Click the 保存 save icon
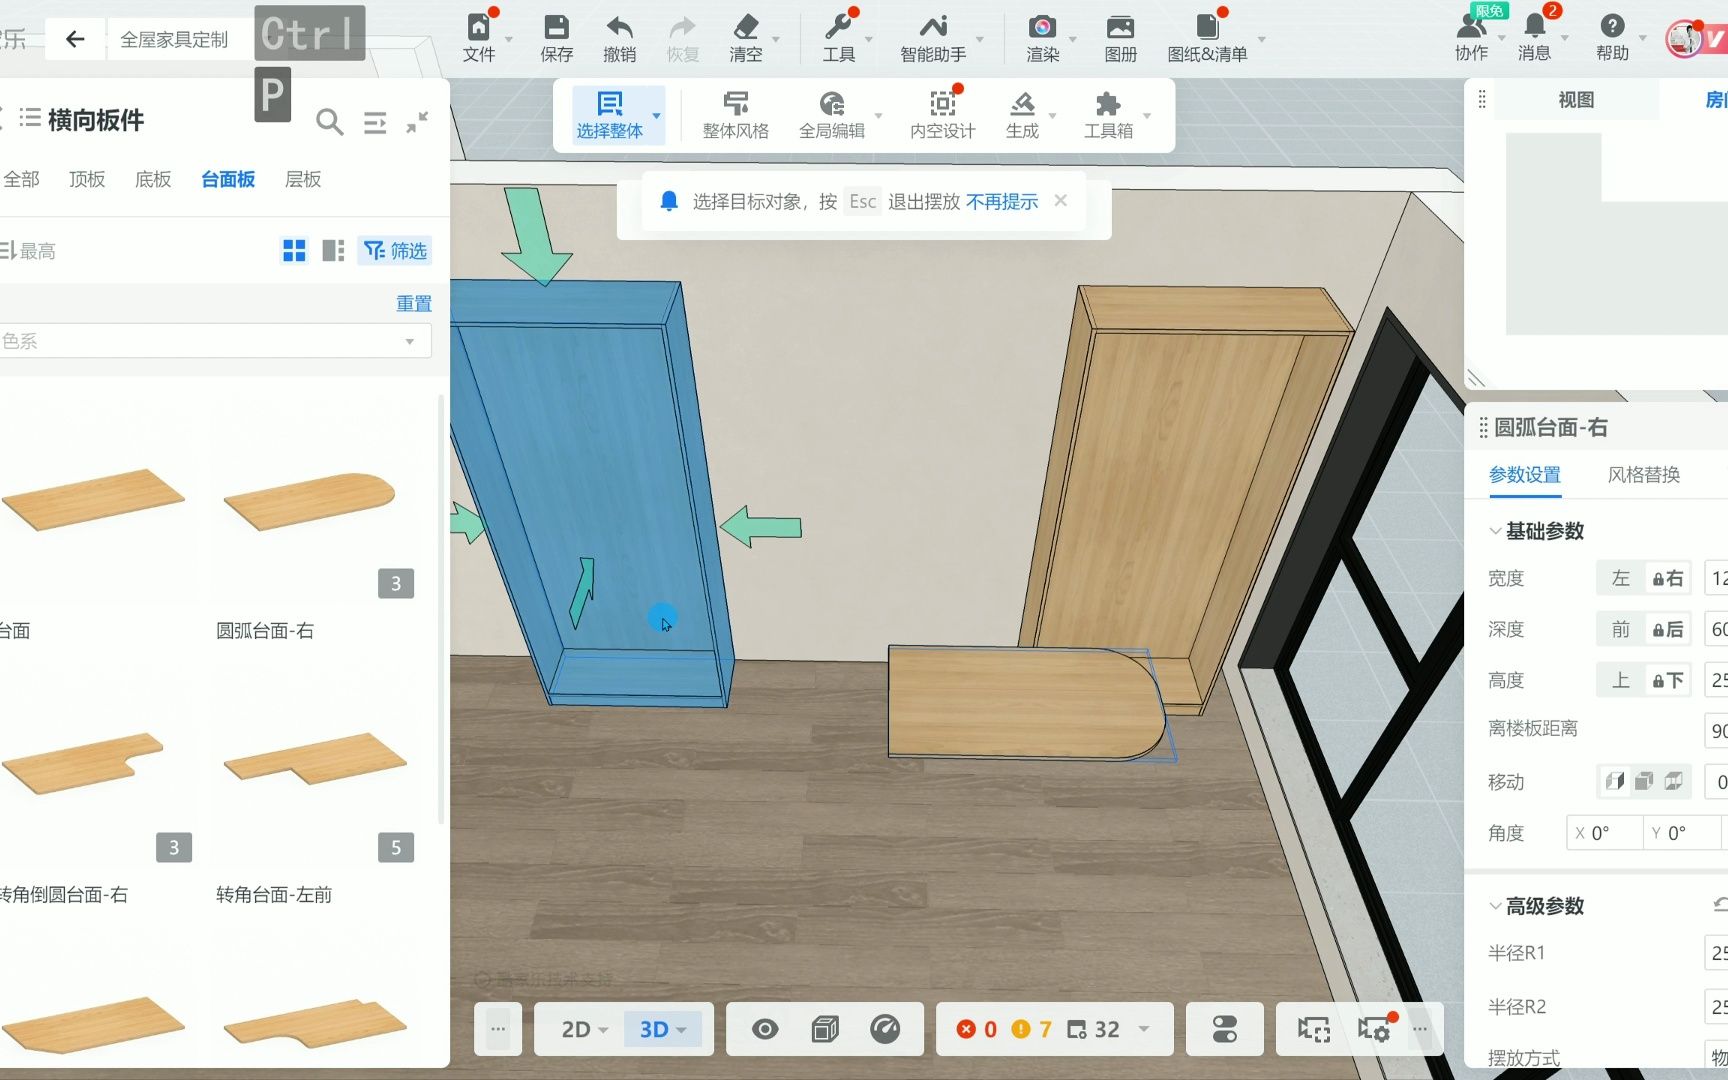 (556, 39)
